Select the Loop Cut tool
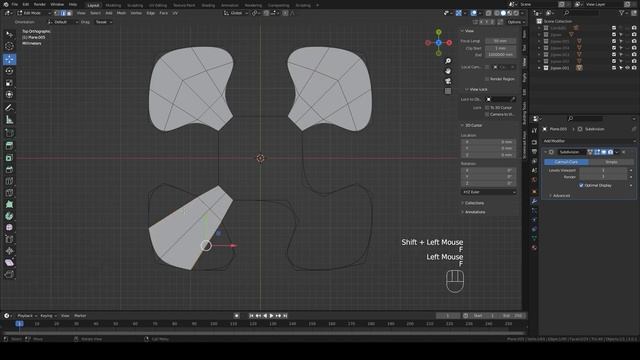This screenshot has height=360, width=640. coord(9,181)
